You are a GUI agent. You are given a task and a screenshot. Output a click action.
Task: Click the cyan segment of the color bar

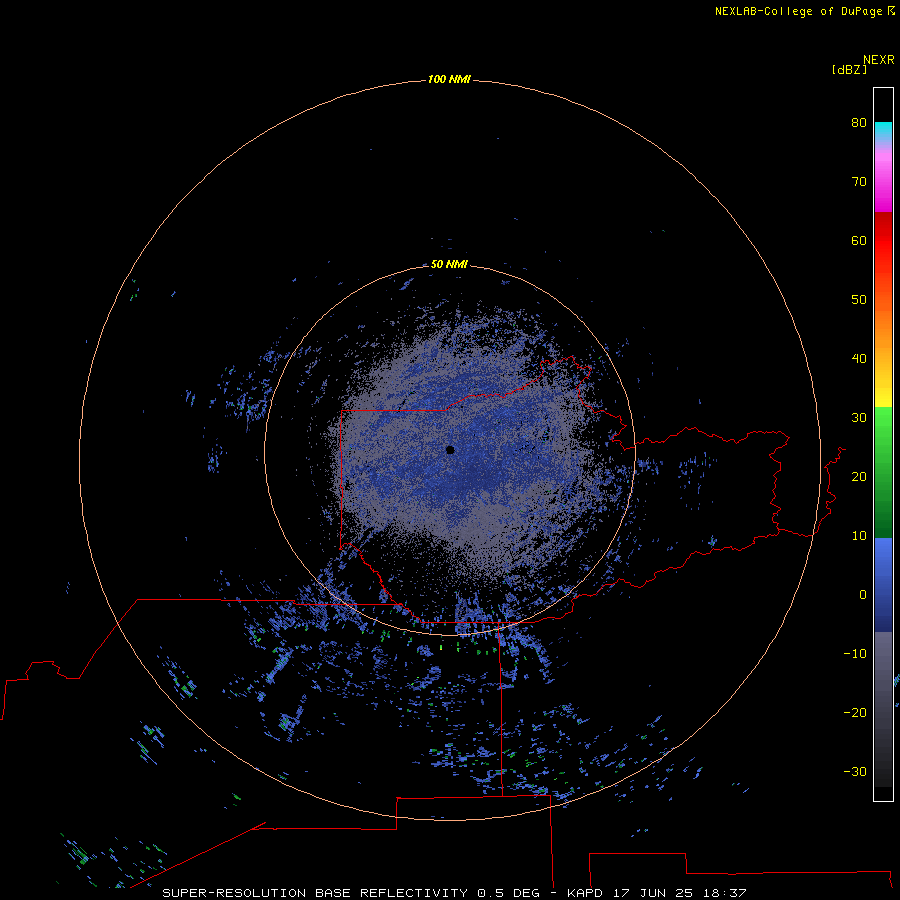coord(883,130)
